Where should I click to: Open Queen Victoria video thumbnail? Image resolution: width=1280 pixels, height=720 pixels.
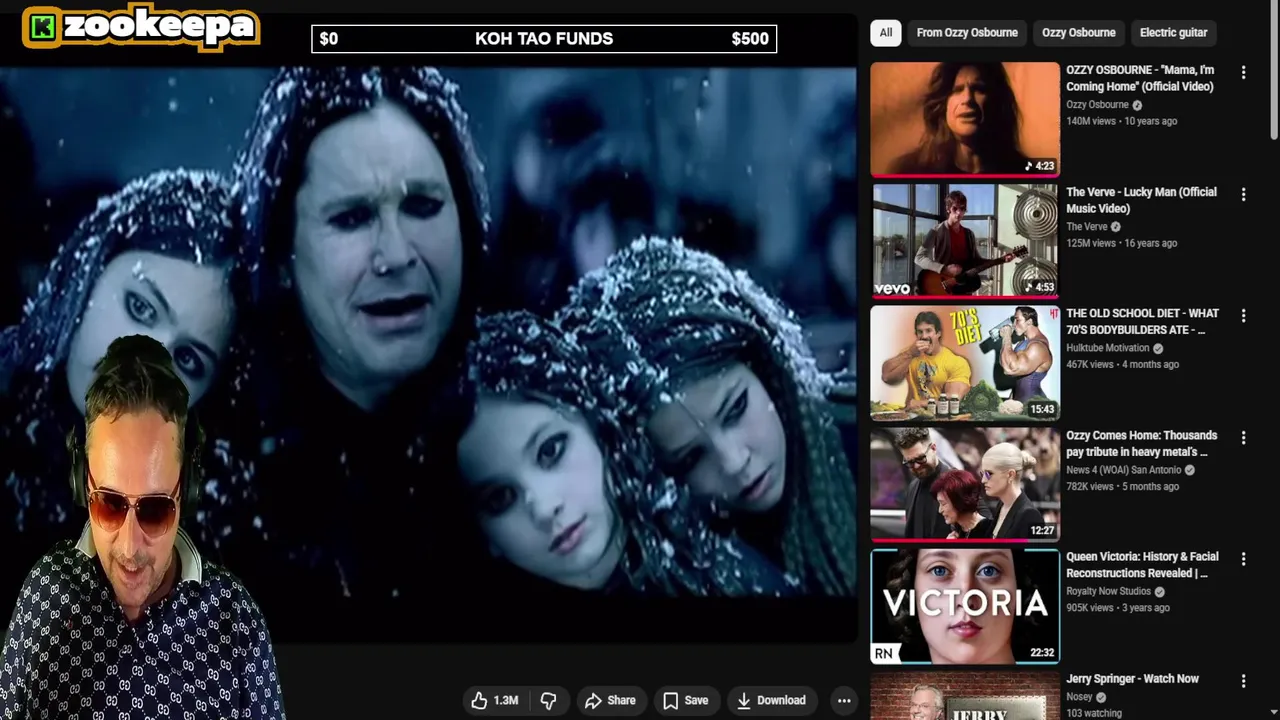point(965,606)
